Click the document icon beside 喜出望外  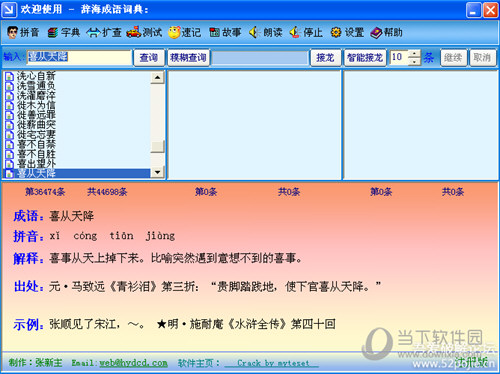(x=9, y=164)
